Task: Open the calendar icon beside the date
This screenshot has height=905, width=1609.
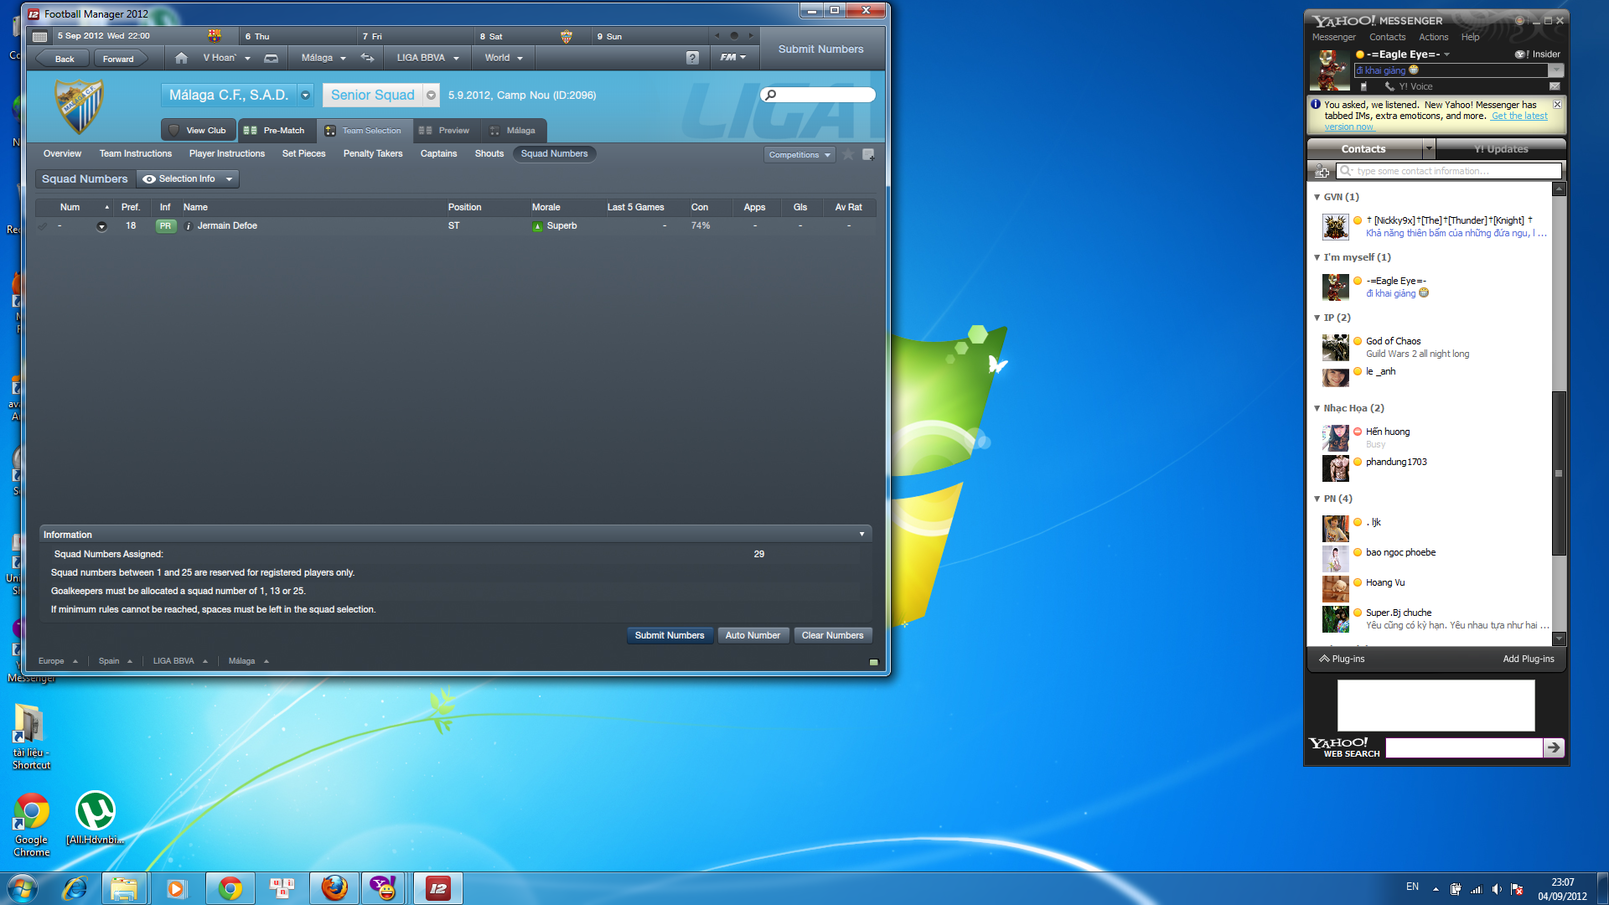Action: click(x=39, y=36)
